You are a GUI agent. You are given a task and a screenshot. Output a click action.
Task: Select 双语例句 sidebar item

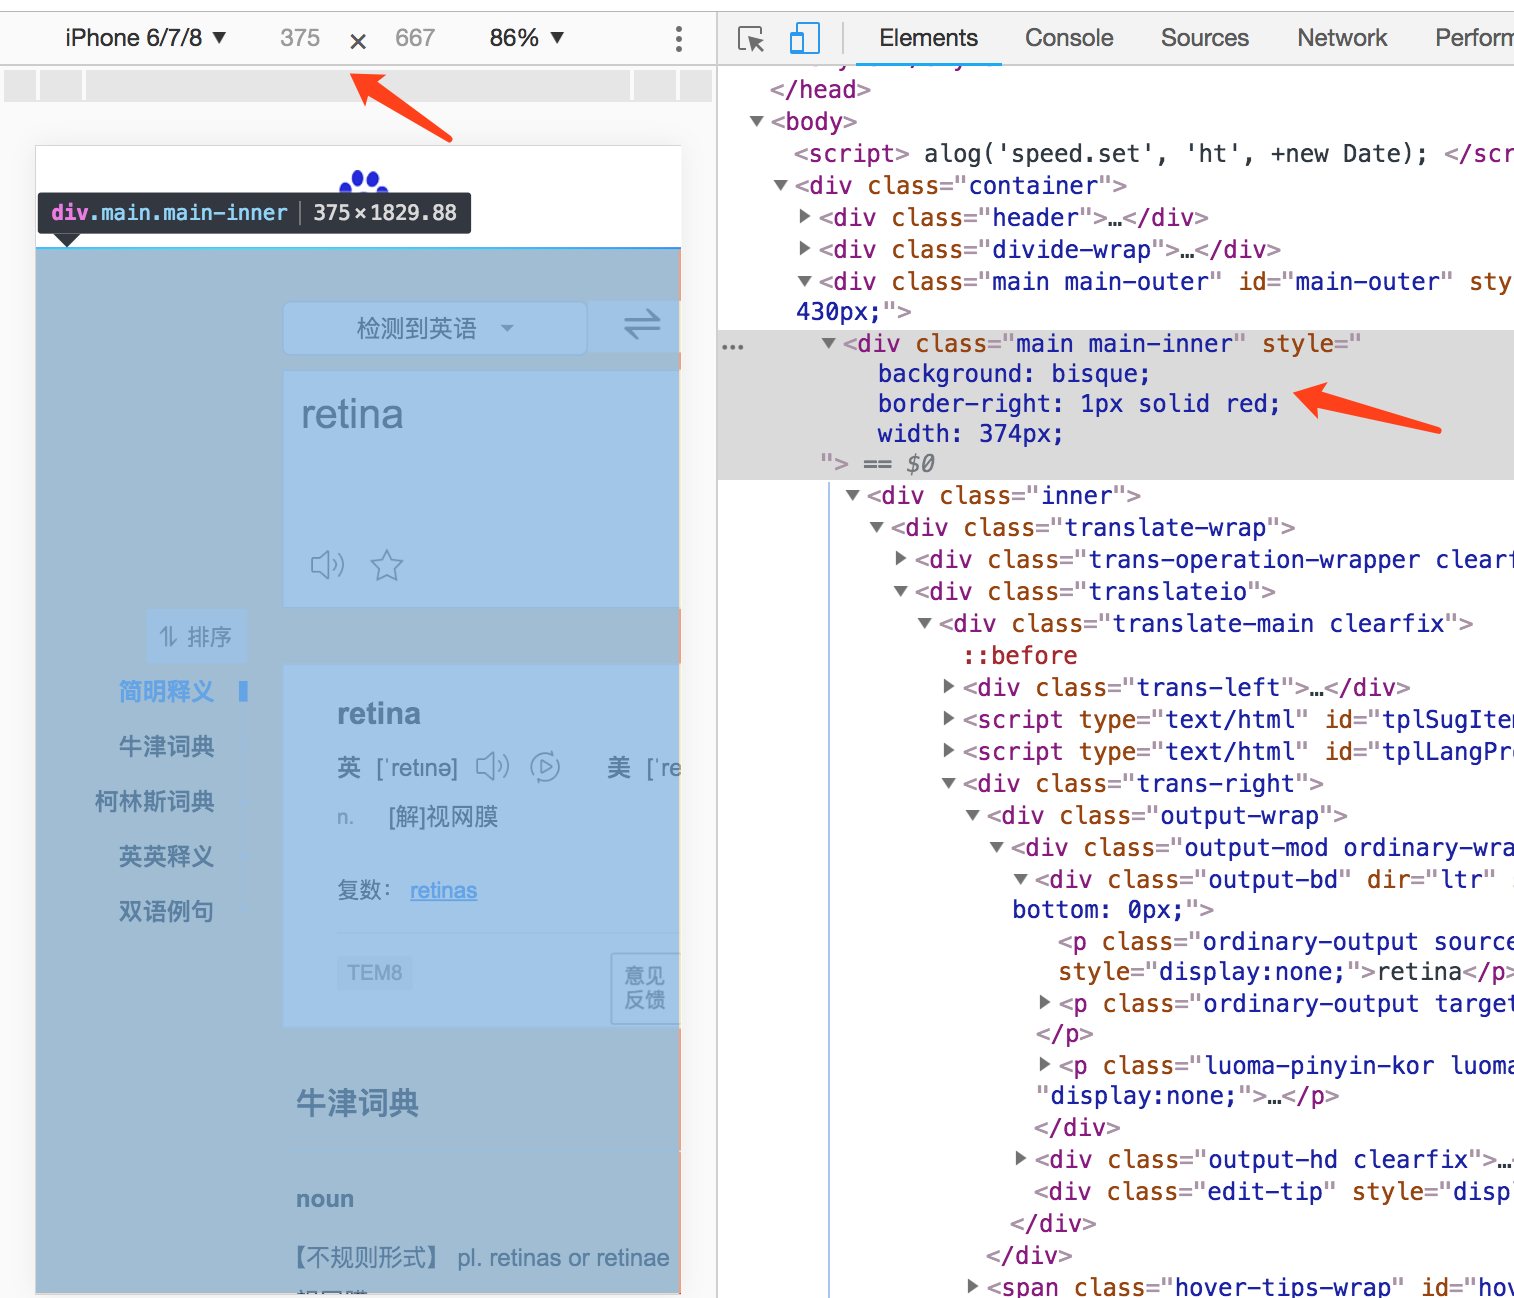pos(166,911)
